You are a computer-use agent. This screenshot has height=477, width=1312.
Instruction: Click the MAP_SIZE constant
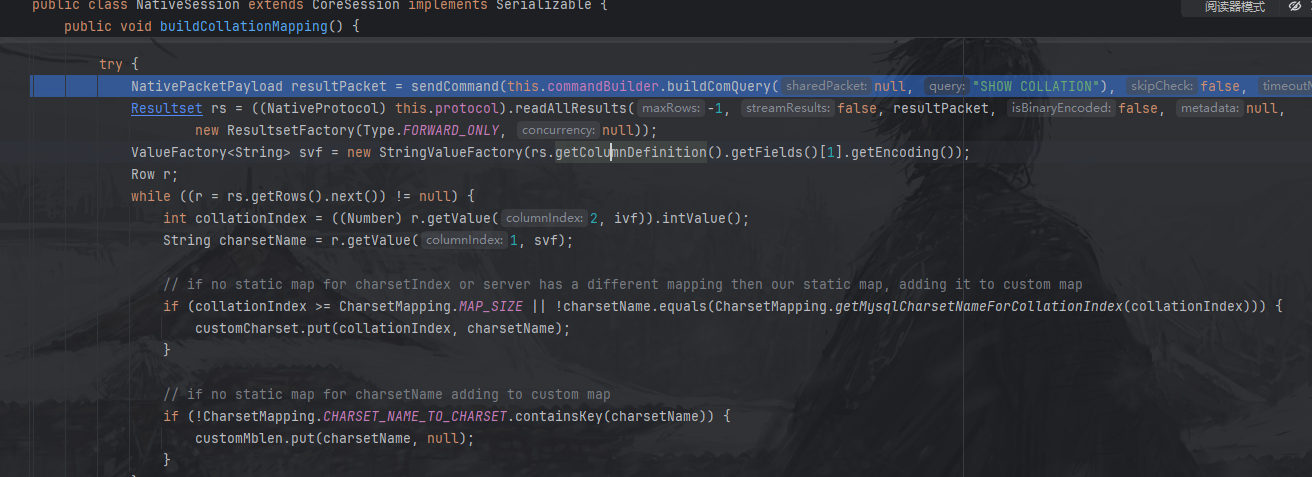coord(492,306)
